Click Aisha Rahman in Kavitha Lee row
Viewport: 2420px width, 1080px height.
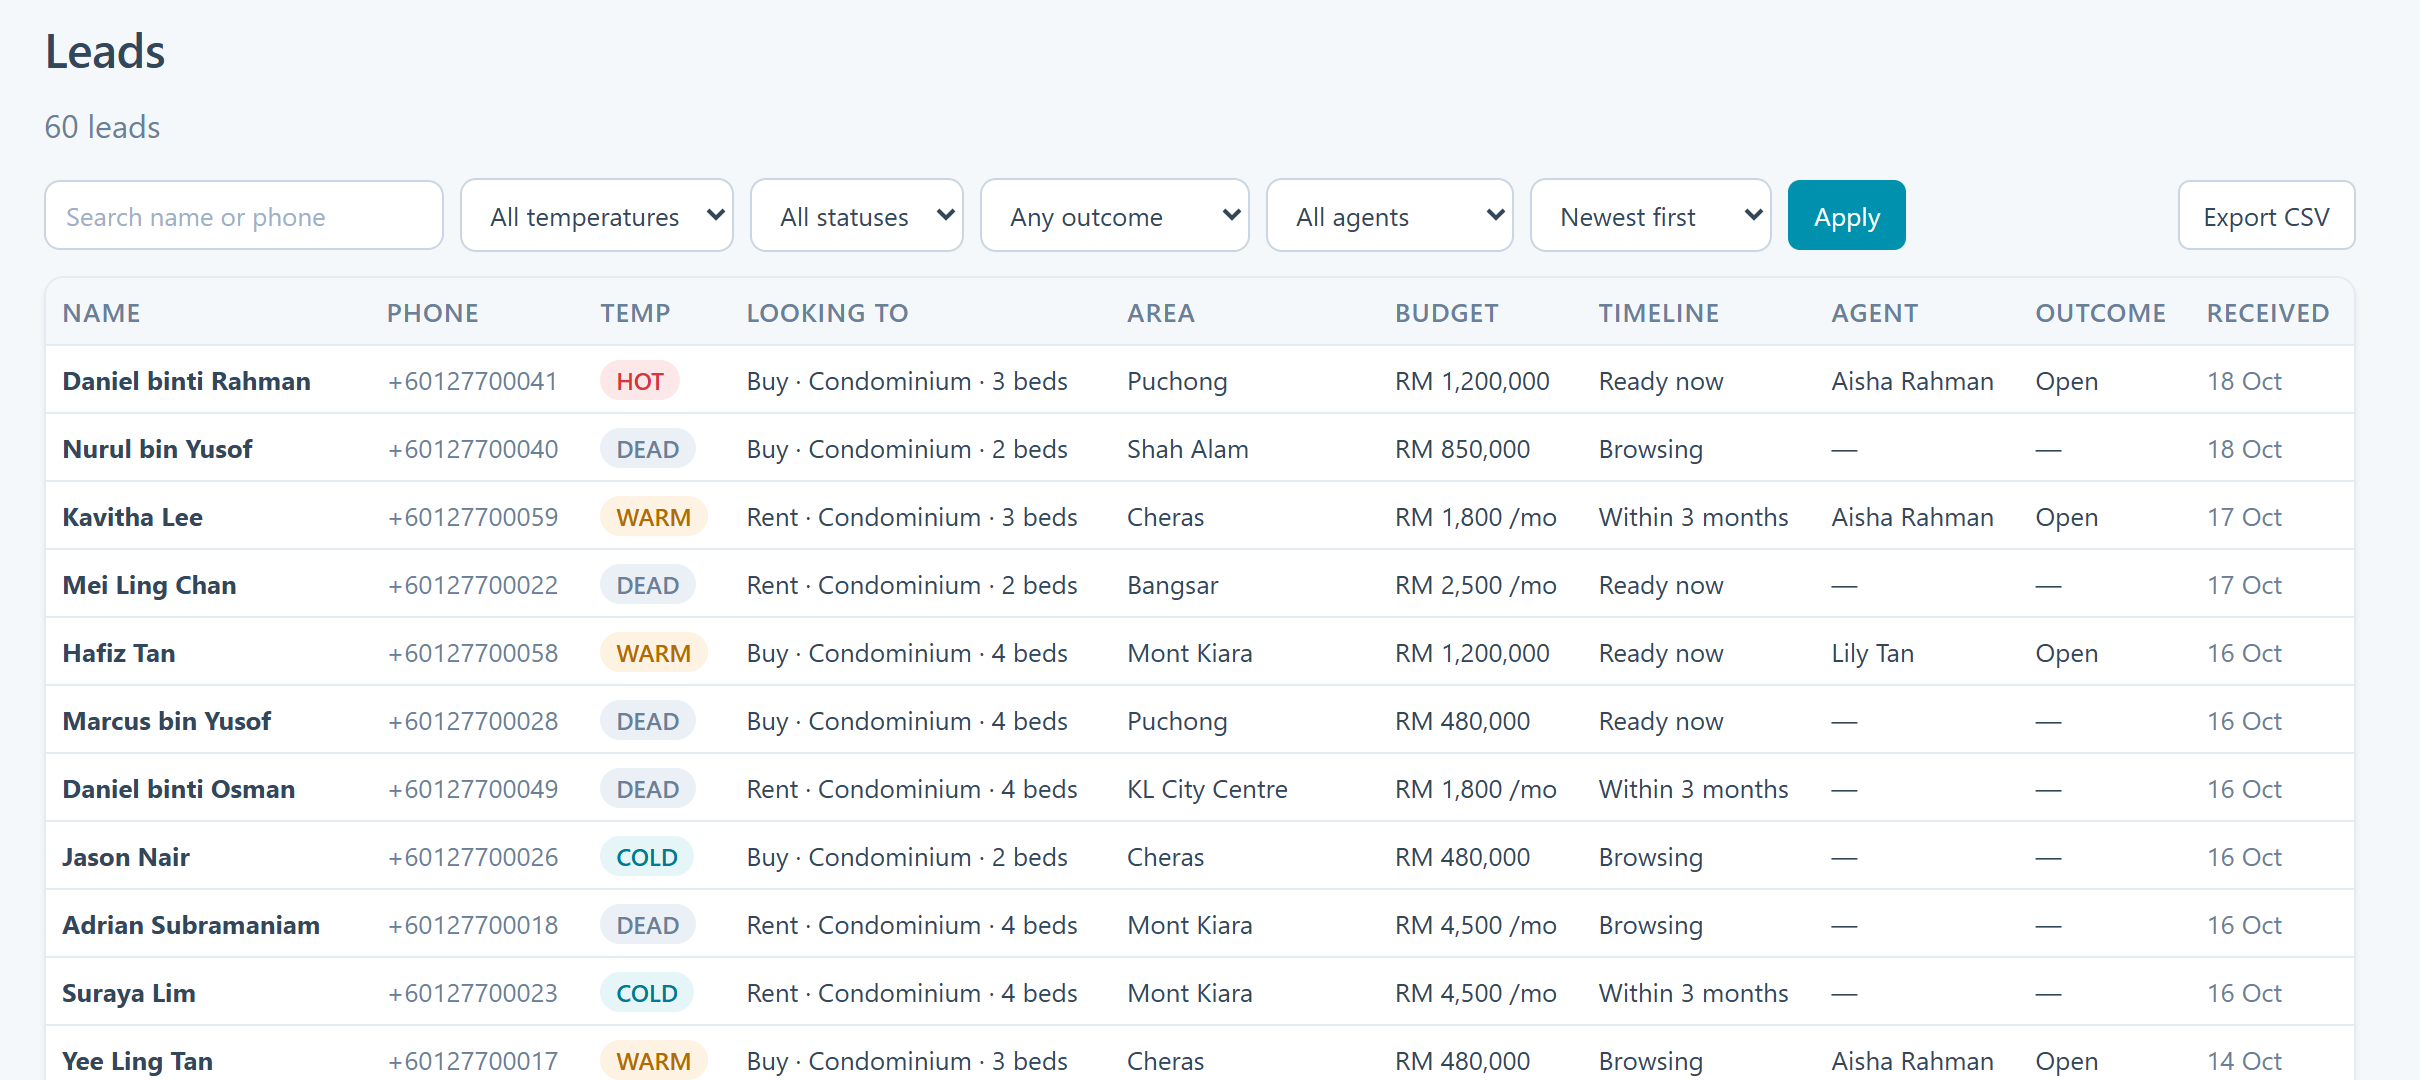click(x=1912, y=517)
